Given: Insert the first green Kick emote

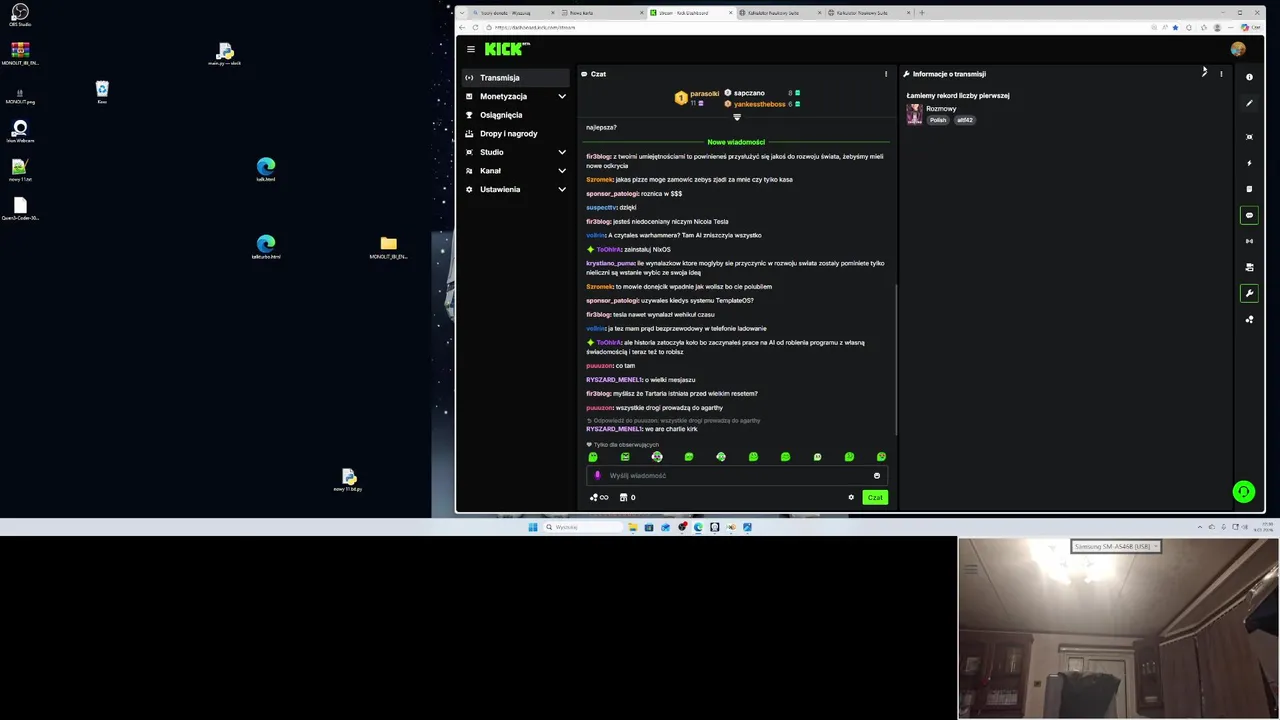Looking at the screenshot, I should [593, 457].
